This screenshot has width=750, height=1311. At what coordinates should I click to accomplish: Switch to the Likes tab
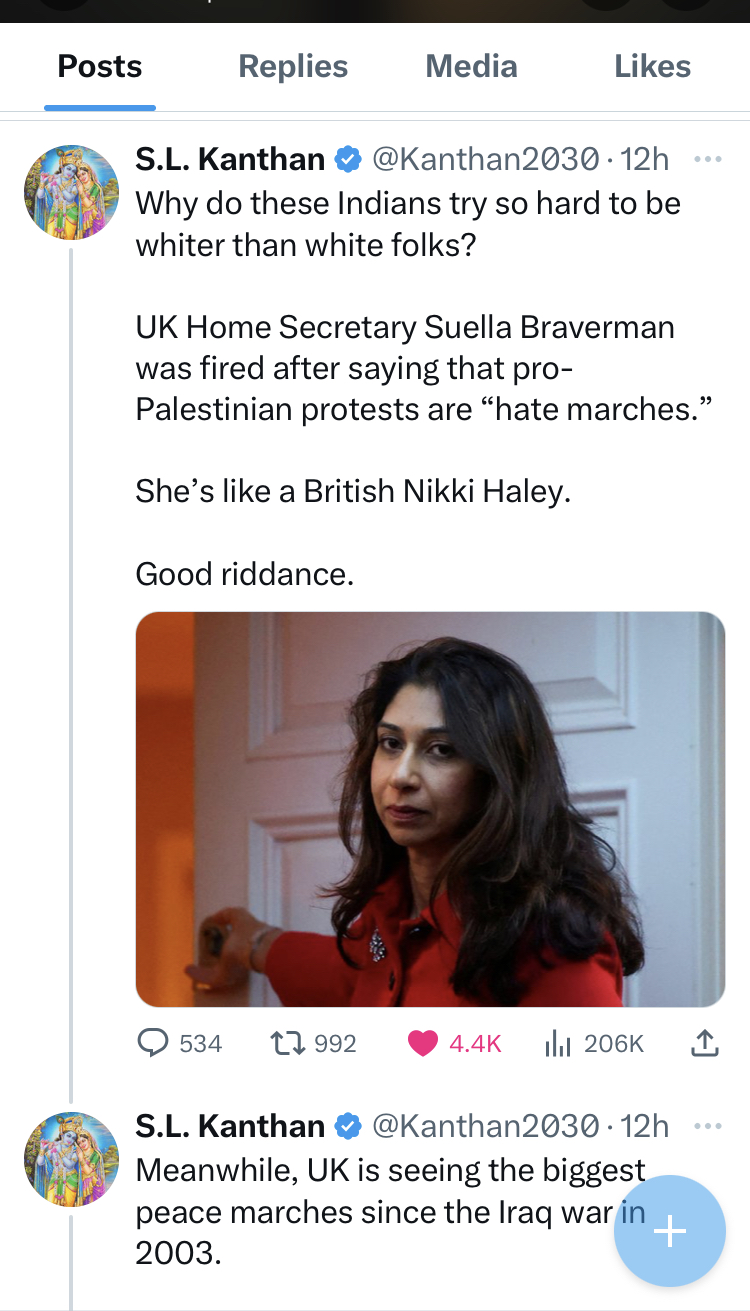652,66
